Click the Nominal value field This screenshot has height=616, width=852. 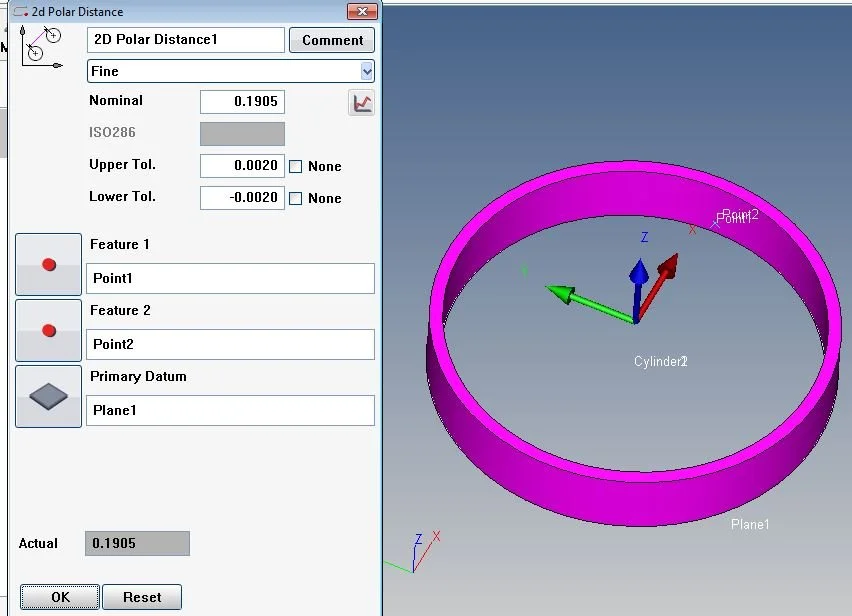(242, 101)
